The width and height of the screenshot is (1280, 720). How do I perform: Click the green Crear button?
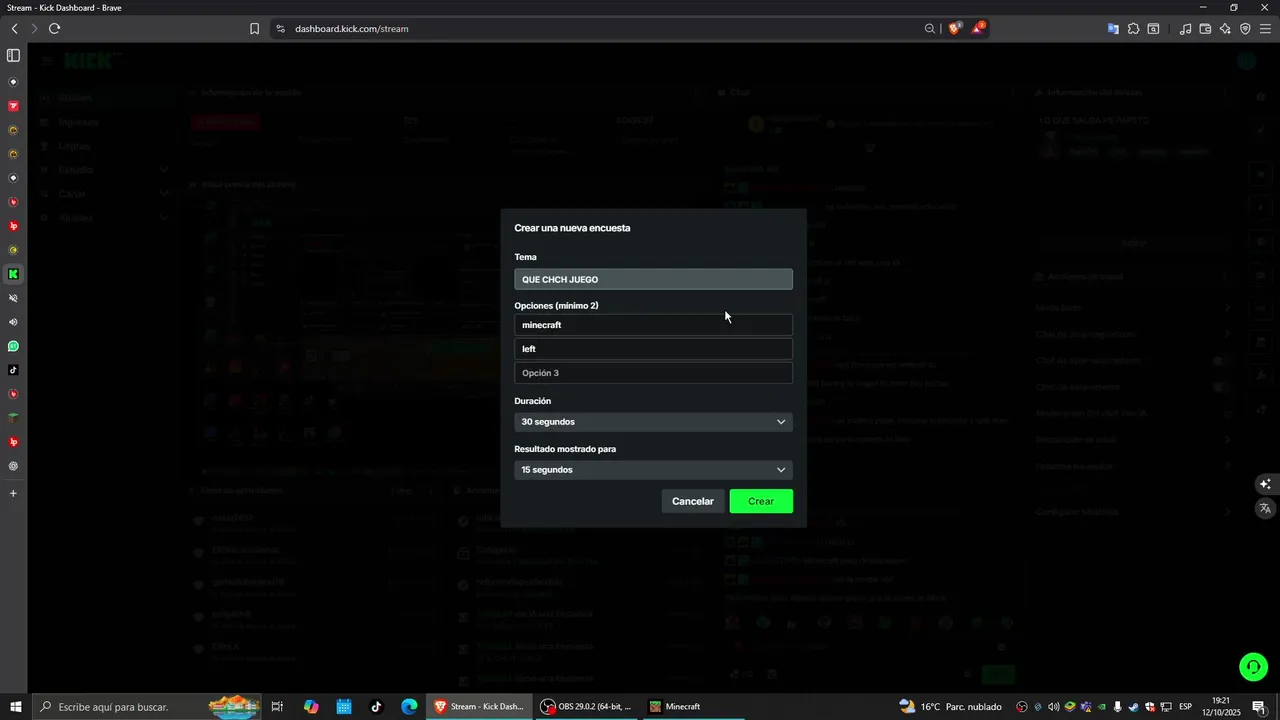tap(761, 501)
